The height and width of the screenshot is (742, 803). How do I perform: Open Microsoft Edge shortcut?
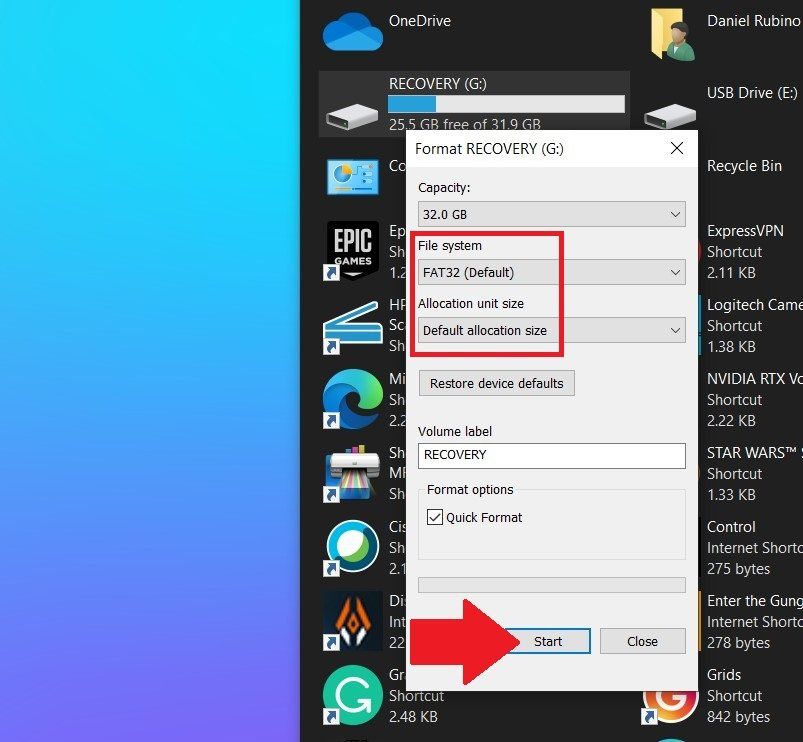352,398
